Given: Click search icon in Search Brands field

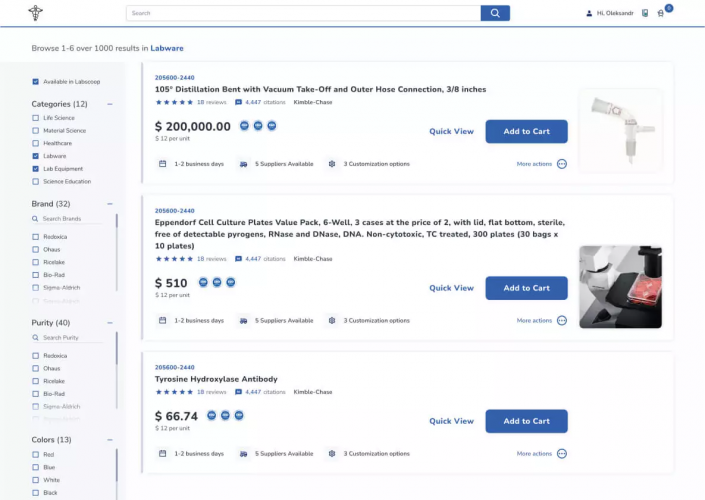Looking at the screenshot, I should point(35,219).
